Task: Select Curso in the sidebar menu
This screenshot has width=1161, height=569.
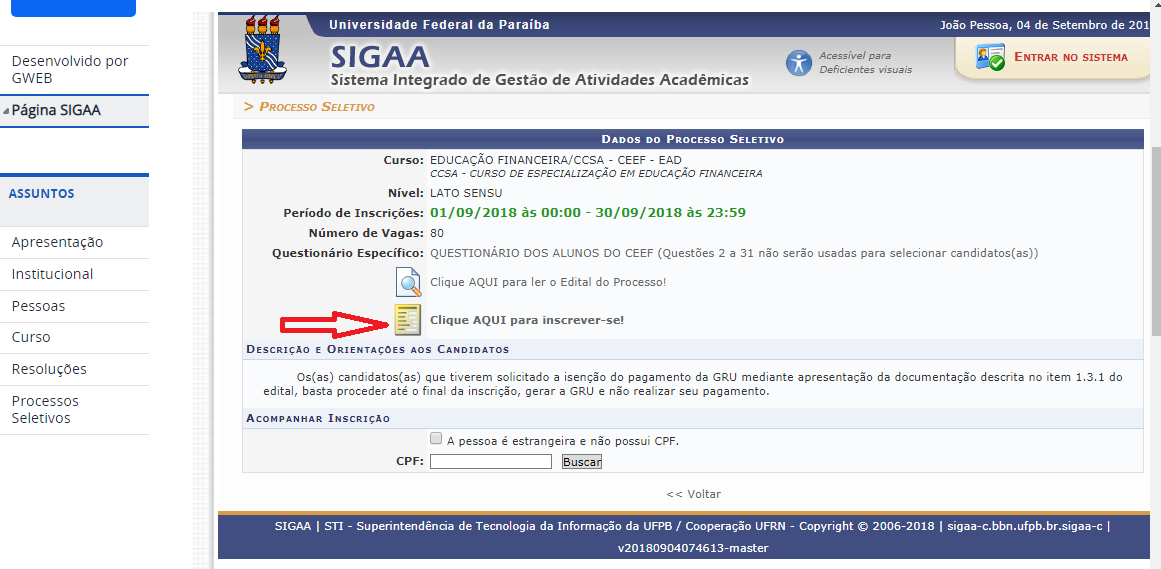Action: coord(31,337)
